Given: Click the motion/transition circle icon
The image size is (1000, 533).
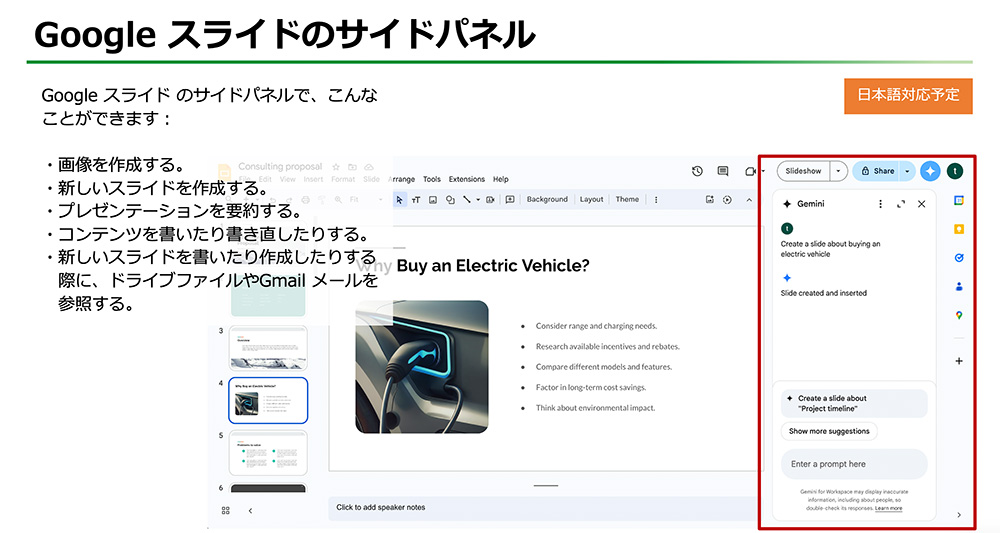Looking at the screenshot, I should point(727,200).
